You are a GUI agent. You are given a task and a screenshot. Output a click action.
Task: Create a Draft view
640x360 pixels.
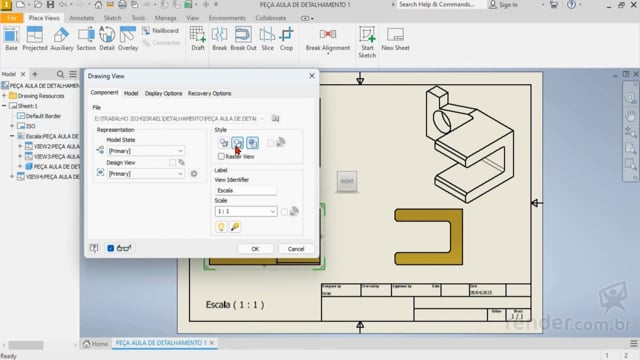198,39
